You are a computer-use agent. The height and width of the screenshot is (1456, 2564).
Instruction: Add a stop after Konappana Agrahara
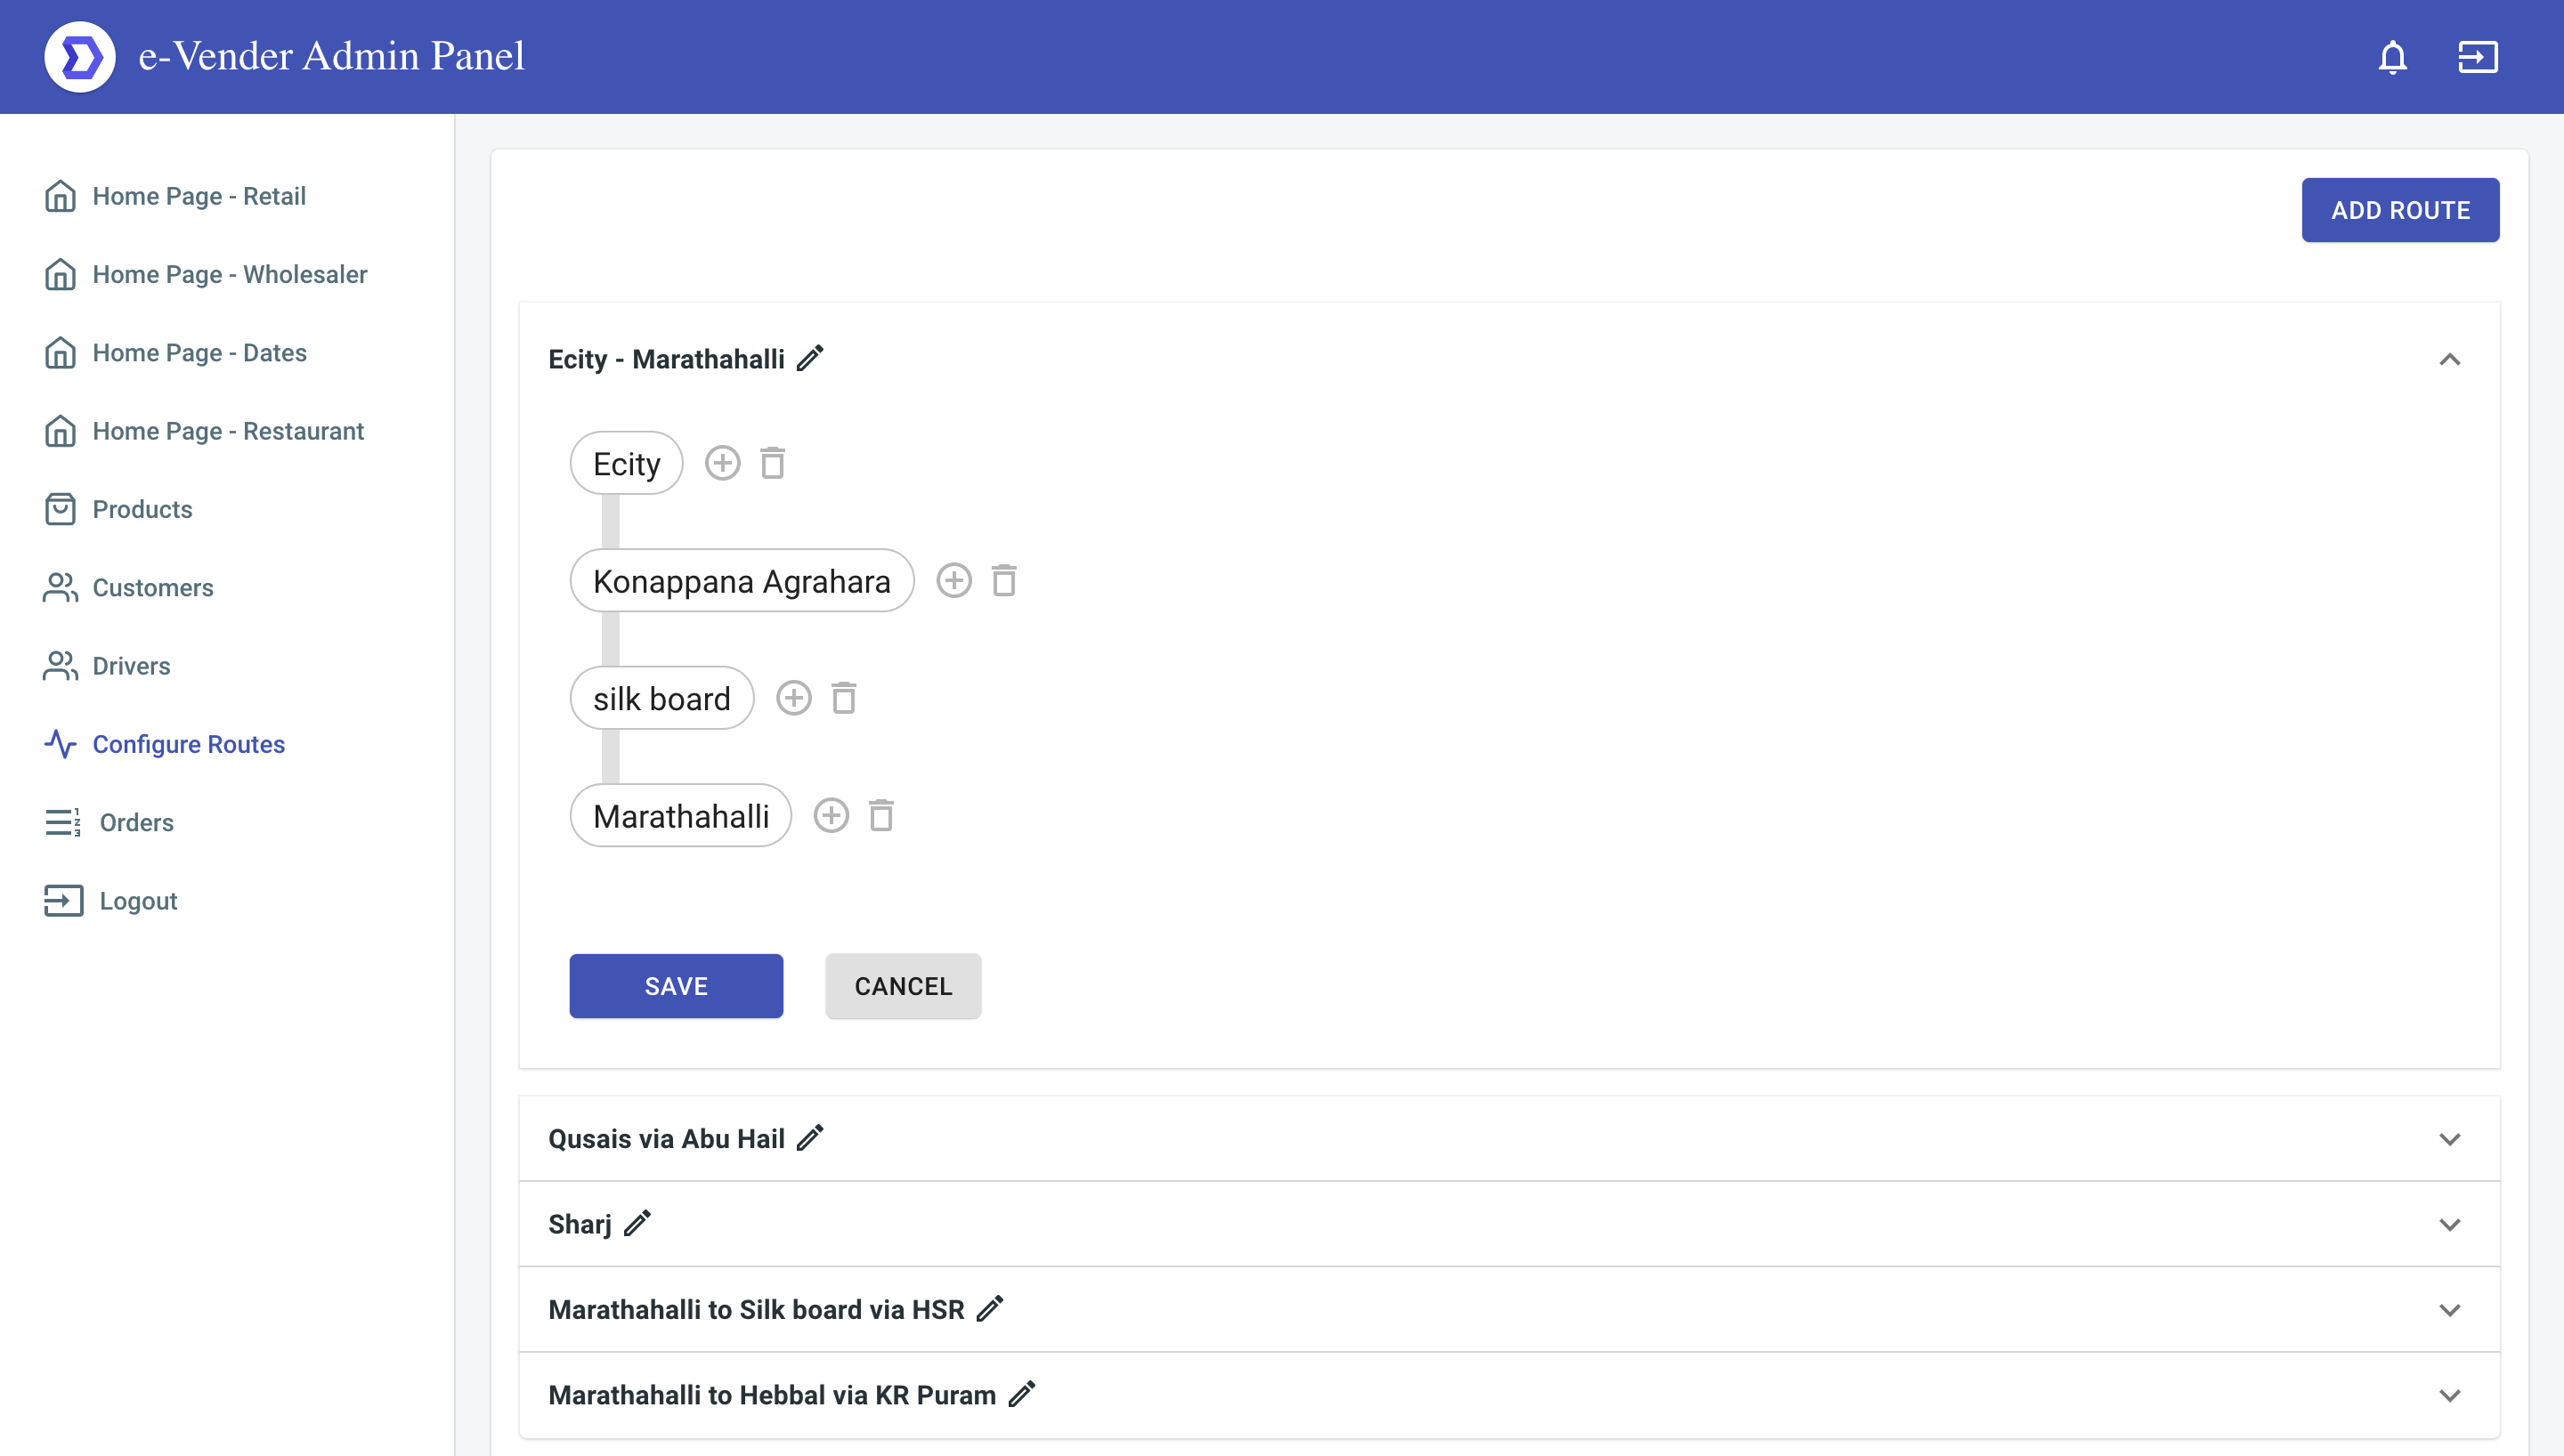pyautogui.click(x=954, y=580)
